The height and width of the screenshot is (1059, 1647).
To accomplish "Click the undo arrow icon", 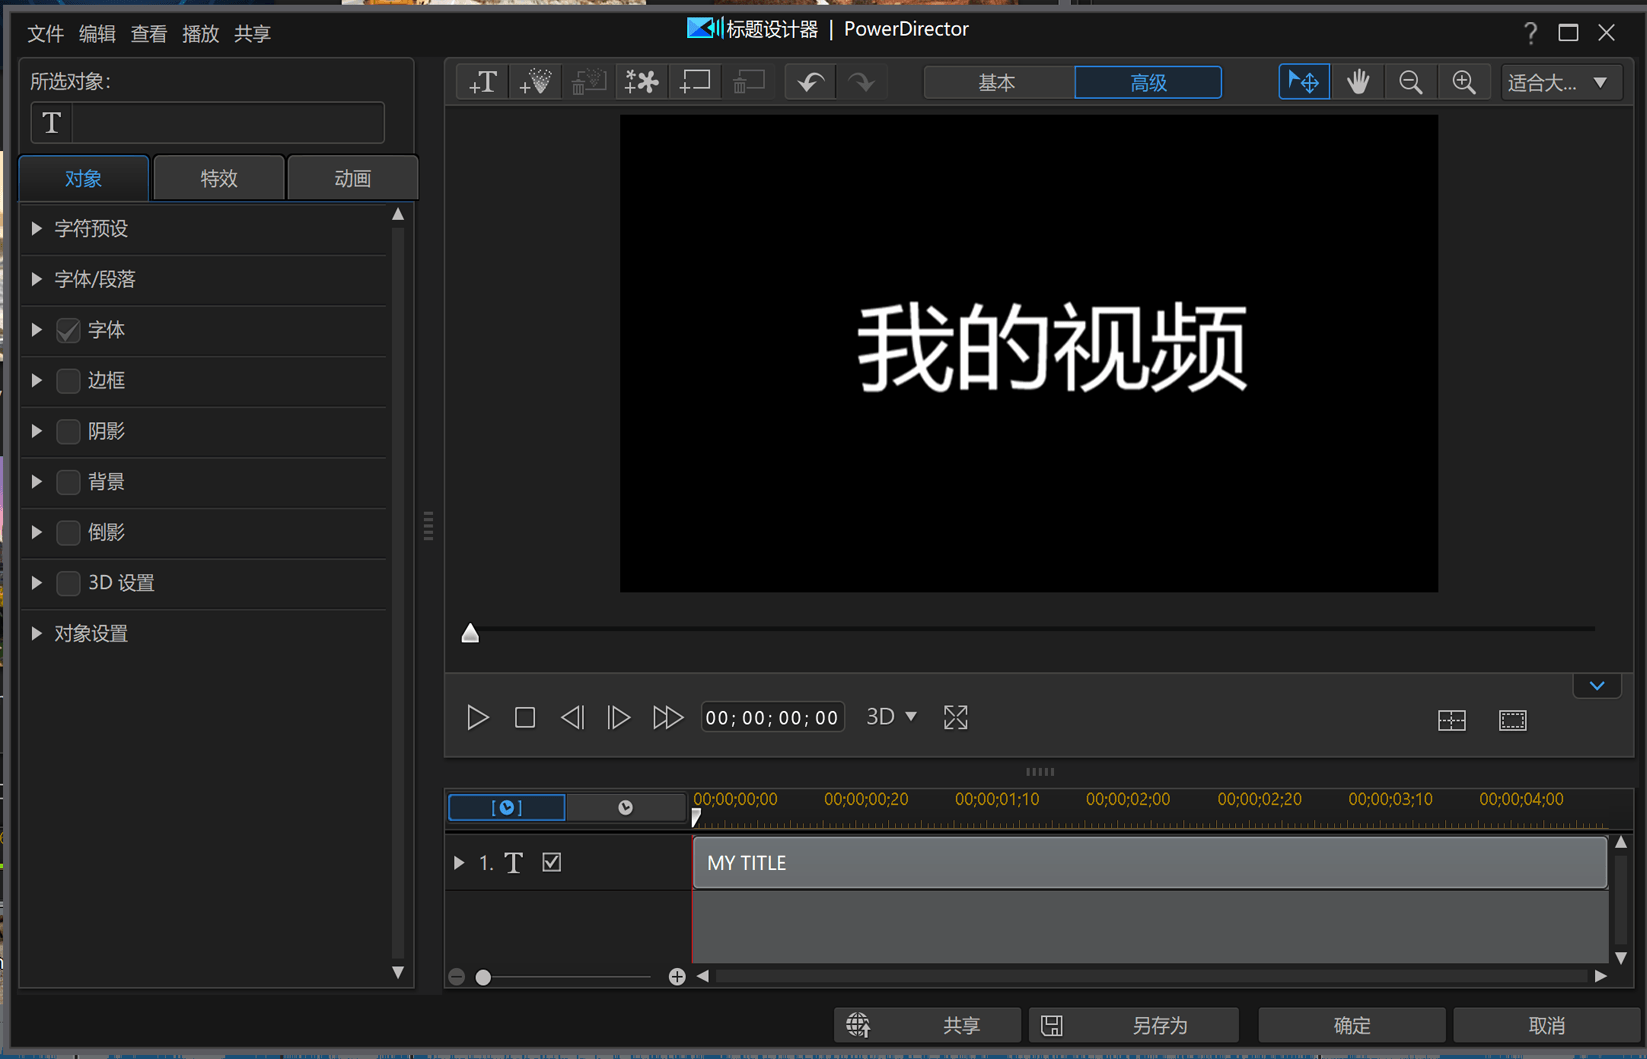I will (x=810, y=82).
